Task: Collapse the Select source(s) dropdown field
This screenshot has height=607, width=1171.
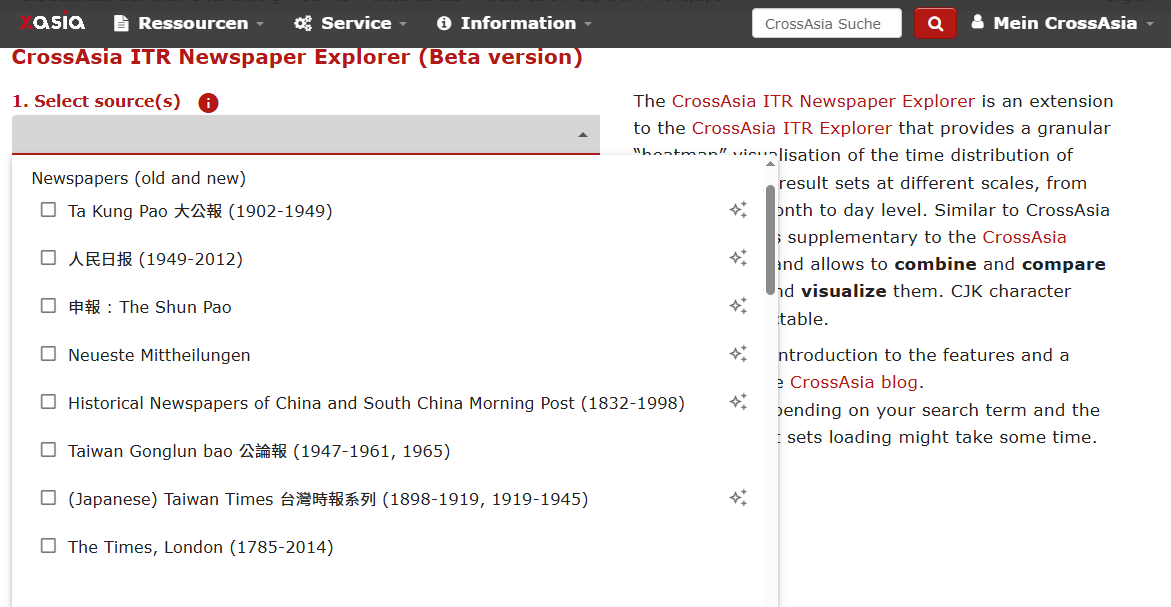Action: pos(583,135)
